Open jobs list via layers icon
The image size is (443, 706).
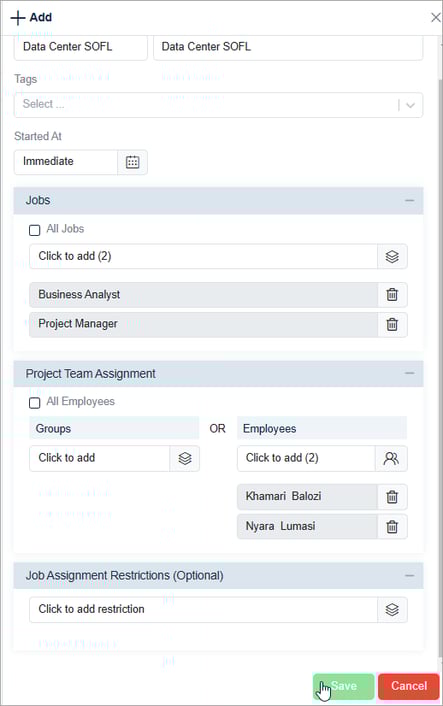(x=392, y=257)
